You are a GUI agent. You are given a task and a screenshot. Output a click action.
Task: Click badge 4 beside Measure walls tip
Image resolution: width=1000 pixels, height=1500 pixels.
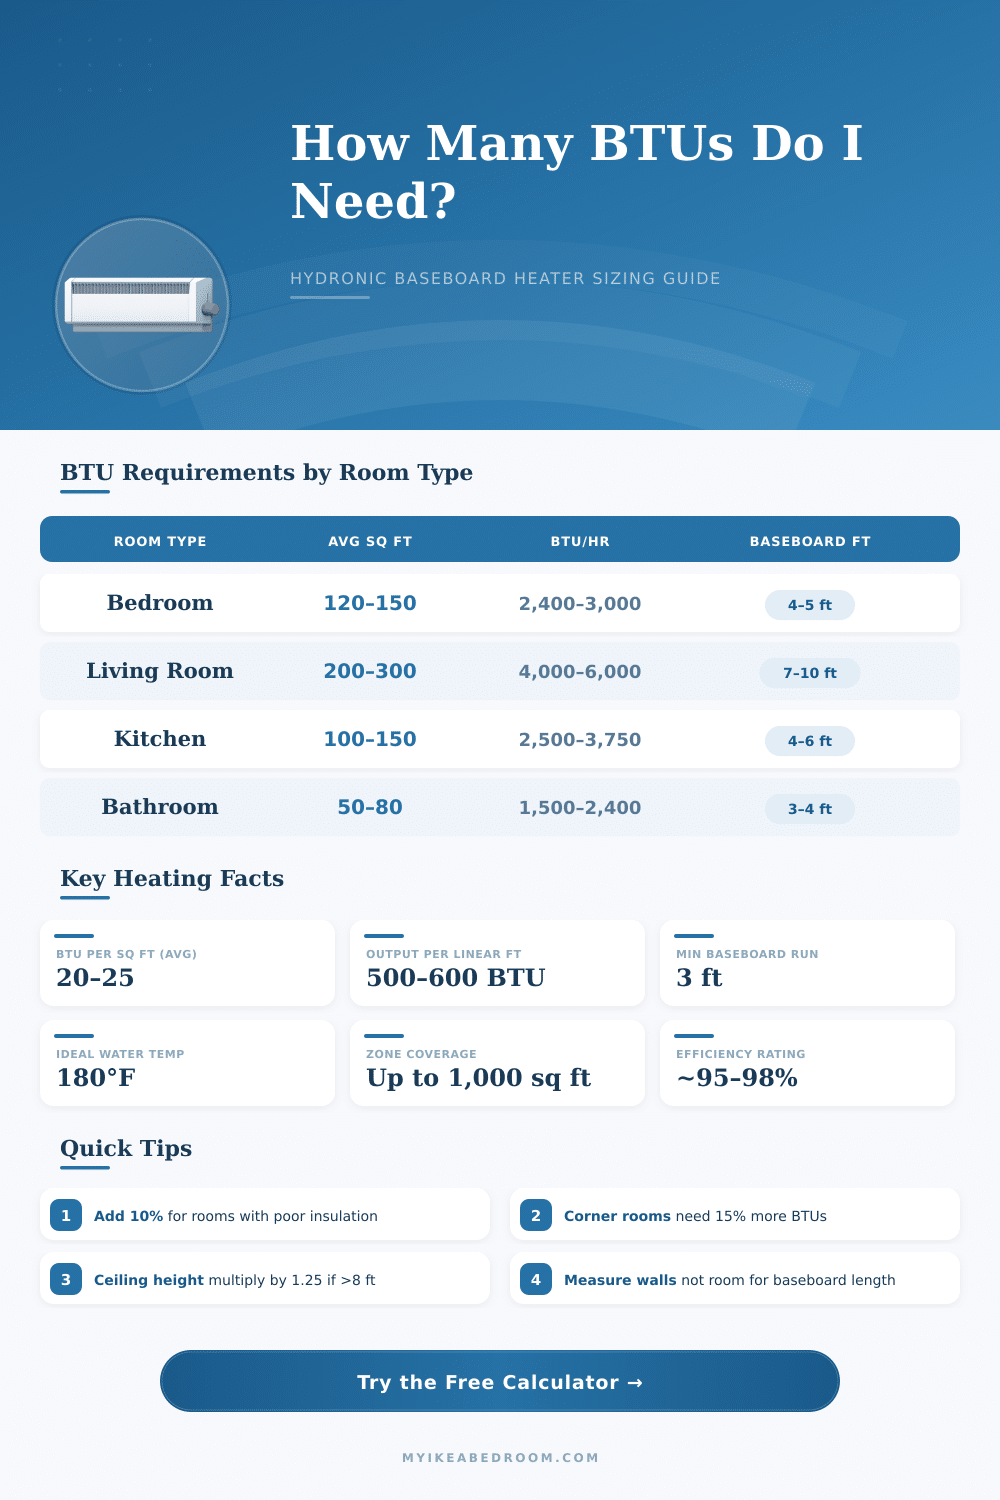tap(537, 1278)
